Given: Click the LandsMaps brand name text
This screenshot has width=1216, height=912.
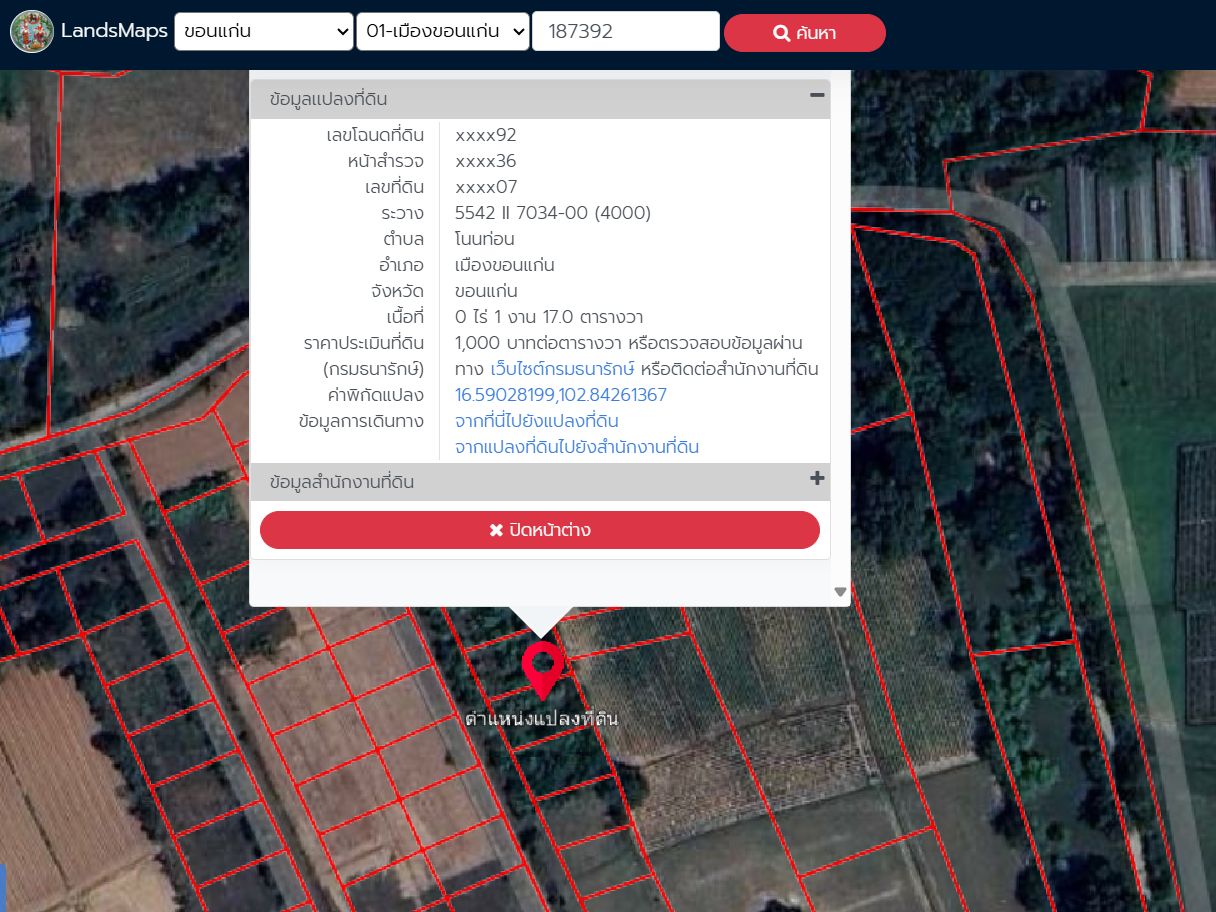Looking at the screenshot, I should click(114, 32).
